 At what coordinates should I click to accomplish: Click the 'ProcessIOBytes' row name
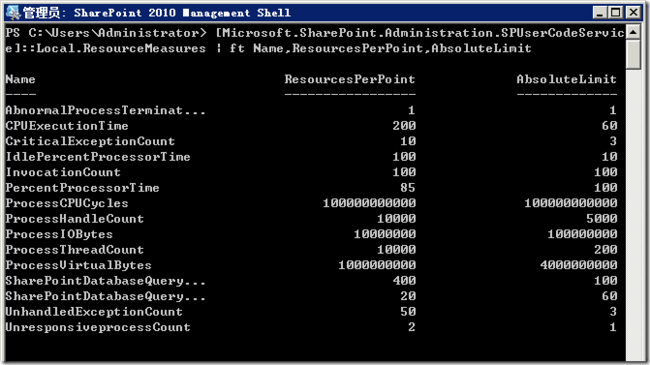(x=59, y=234)
